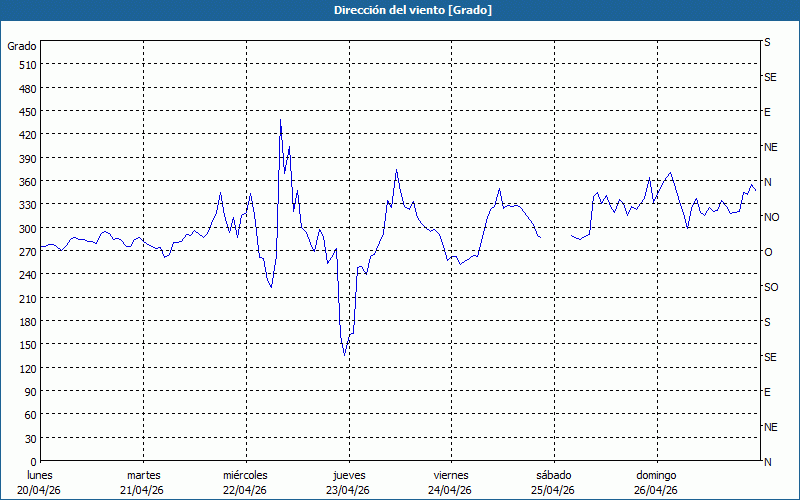Click the chart title "Dirección del viento [Grado]"

coord(399,10)
